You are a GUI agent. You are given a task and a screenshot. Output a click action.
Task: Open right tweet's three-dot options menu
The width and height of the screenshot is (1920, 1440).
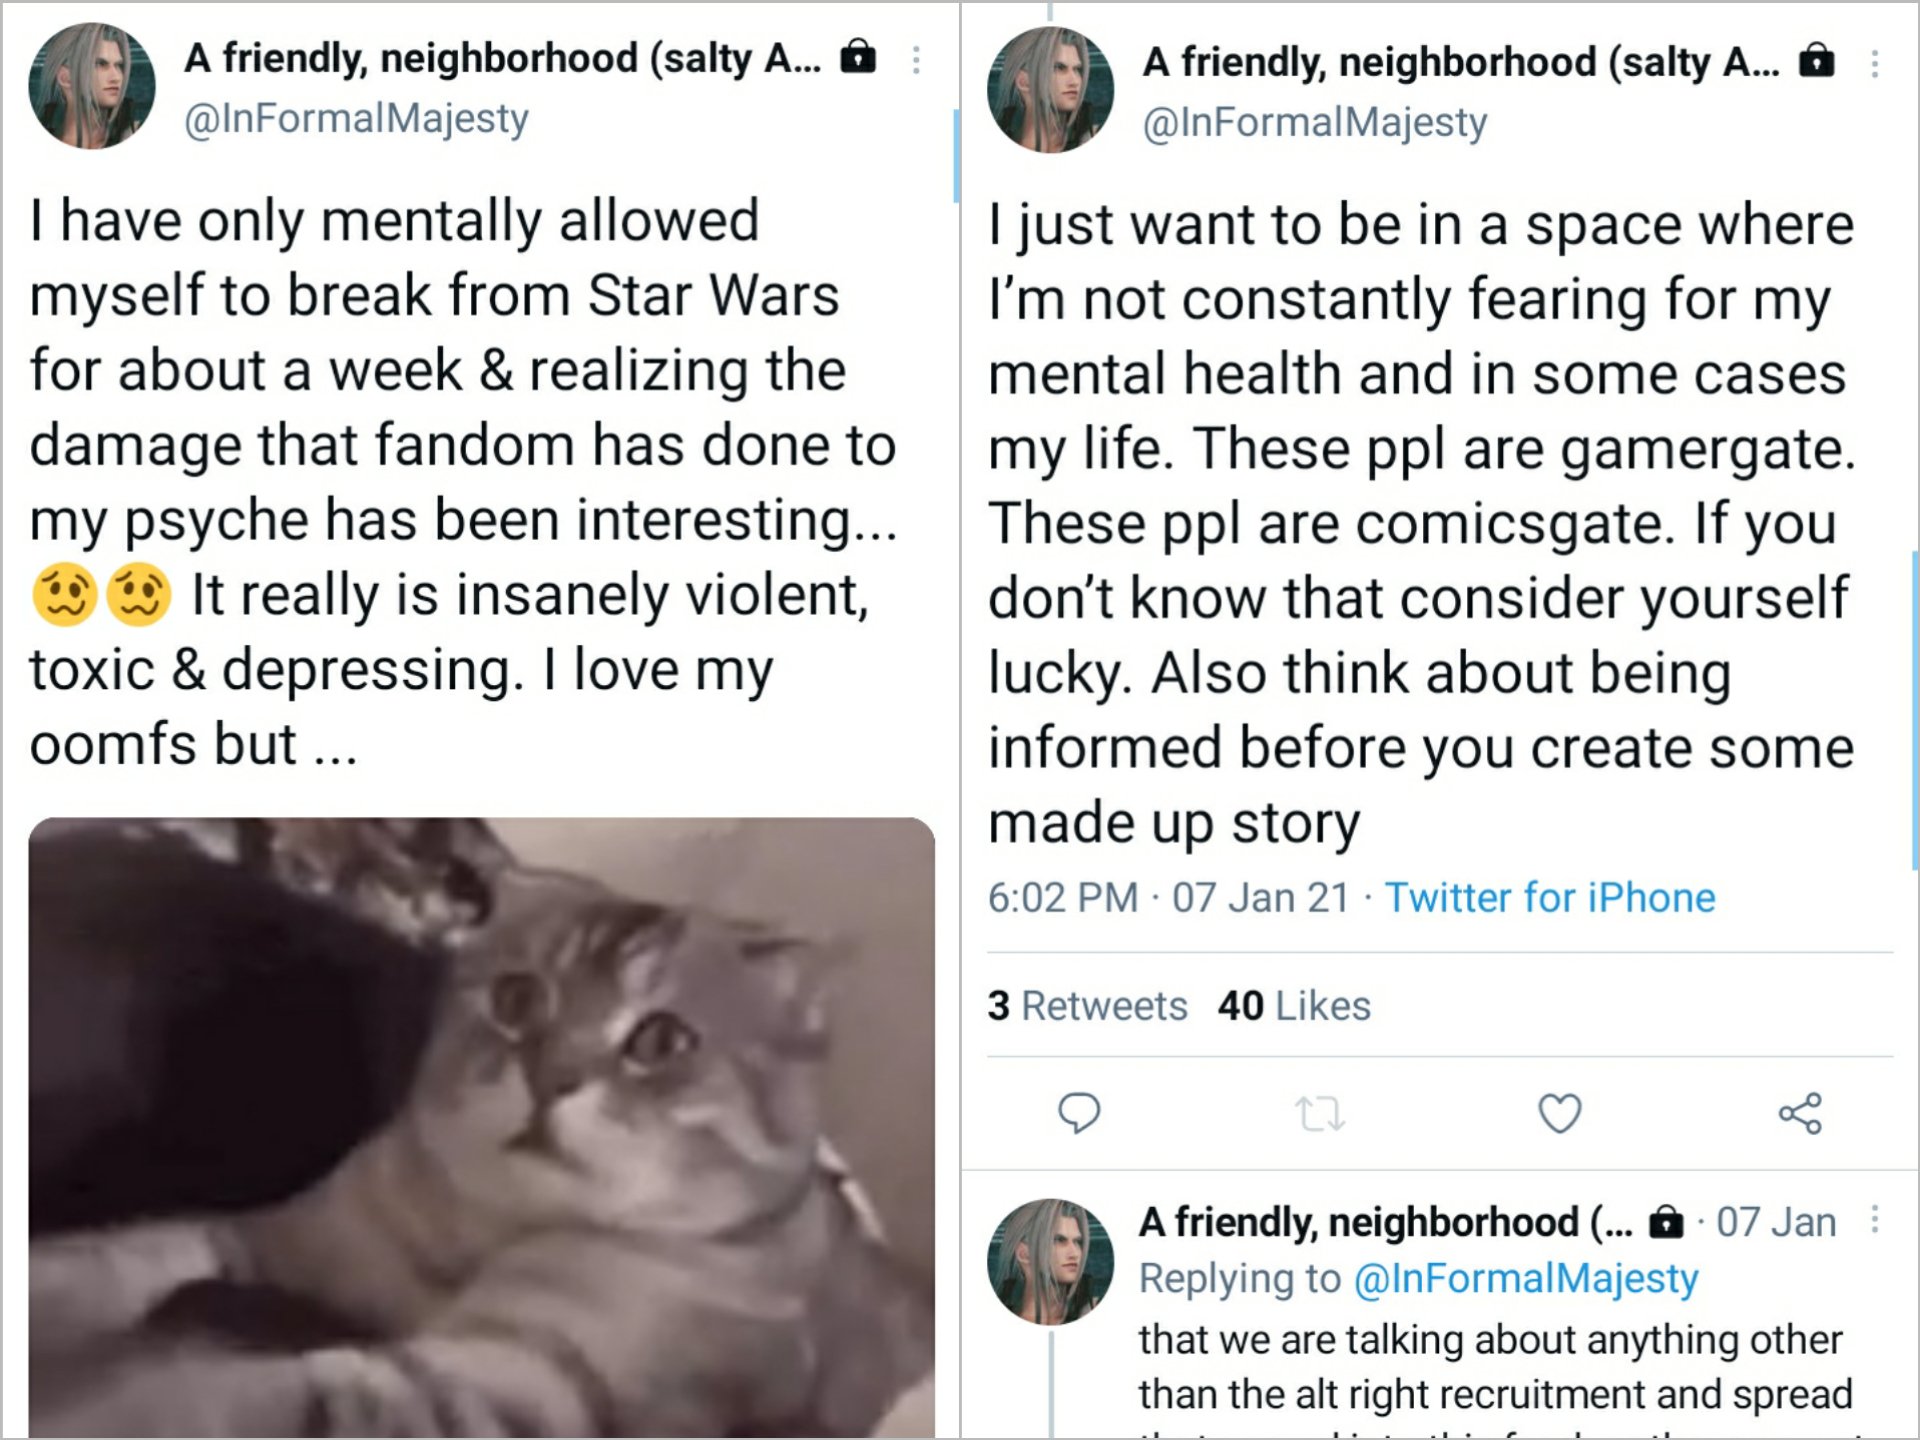pos(1875,64)
